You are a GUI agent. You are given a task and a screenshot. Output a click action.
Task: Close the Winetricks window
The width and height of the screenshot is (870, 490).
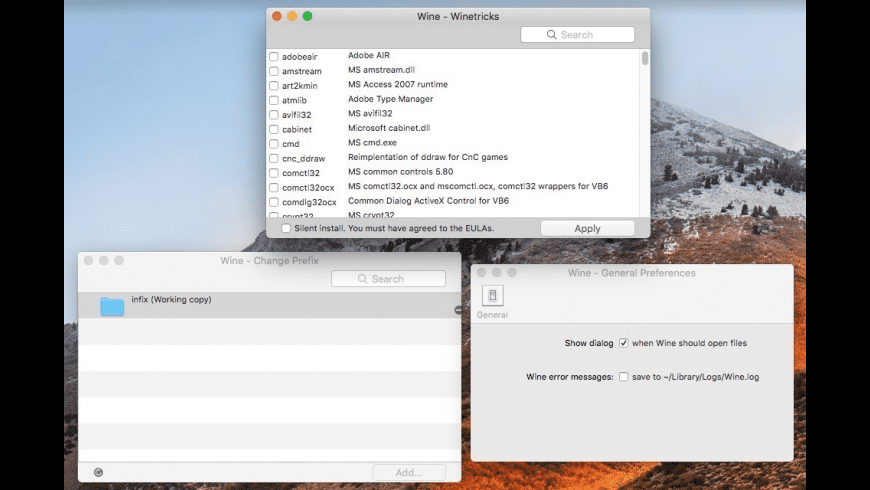pyautogui.click(x=276, y=16)
